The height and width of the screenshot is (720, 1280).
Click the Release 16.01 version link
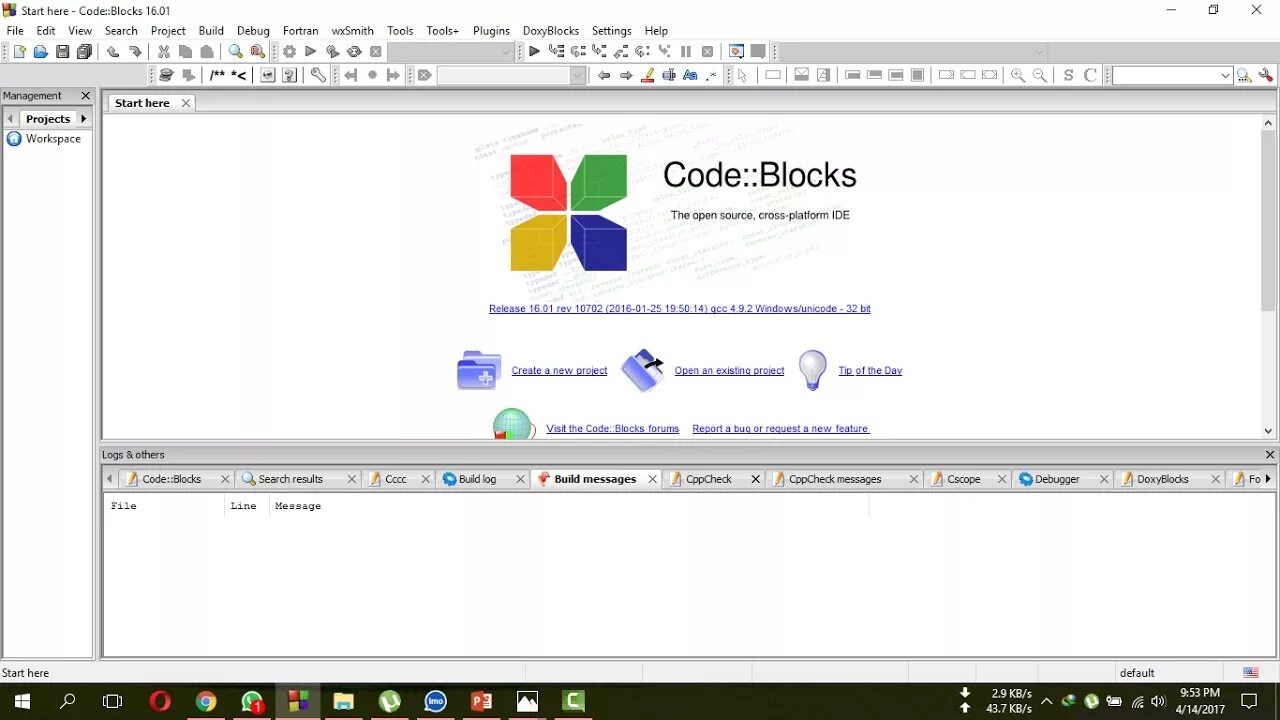coord(679,309)
